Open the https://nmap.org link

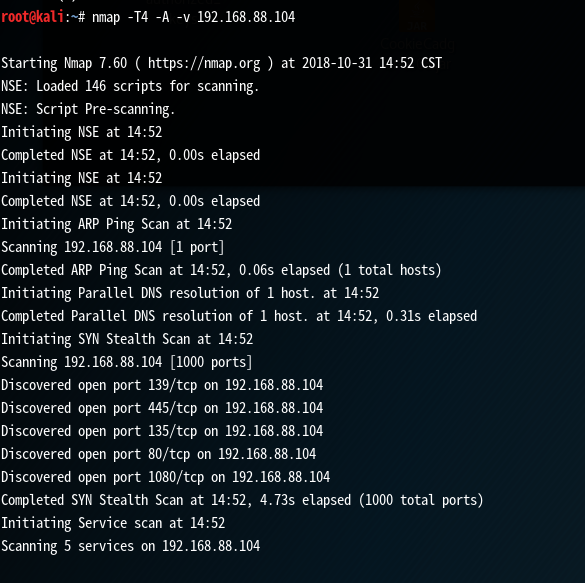click(204, 64)
